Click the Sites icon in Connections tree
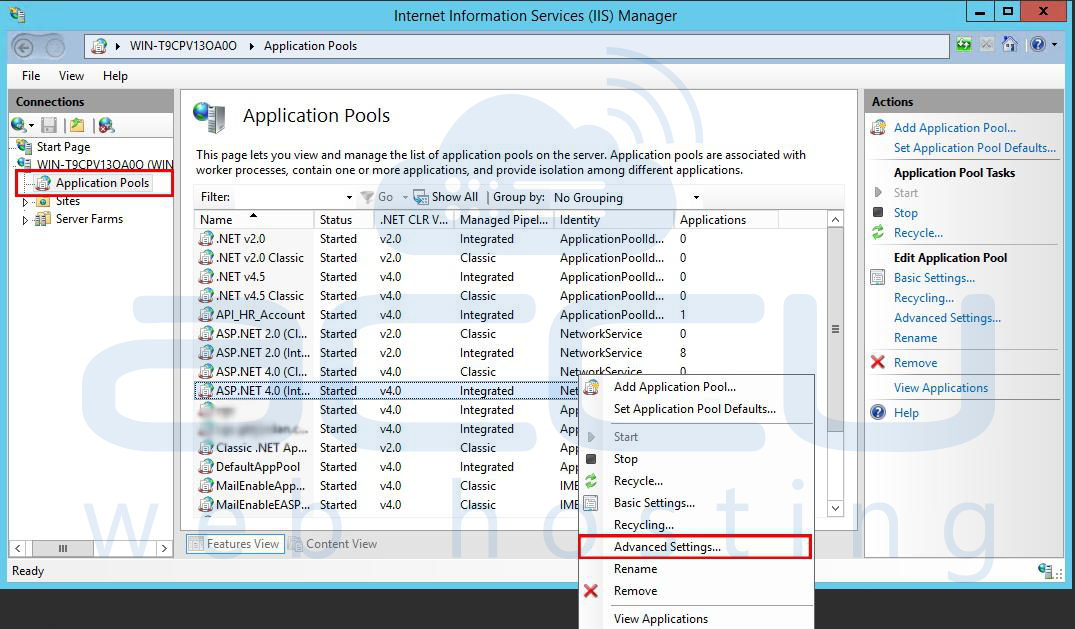Image resolution: width=1075 pixels, height=629 pixels. click(x=43, y=201)
